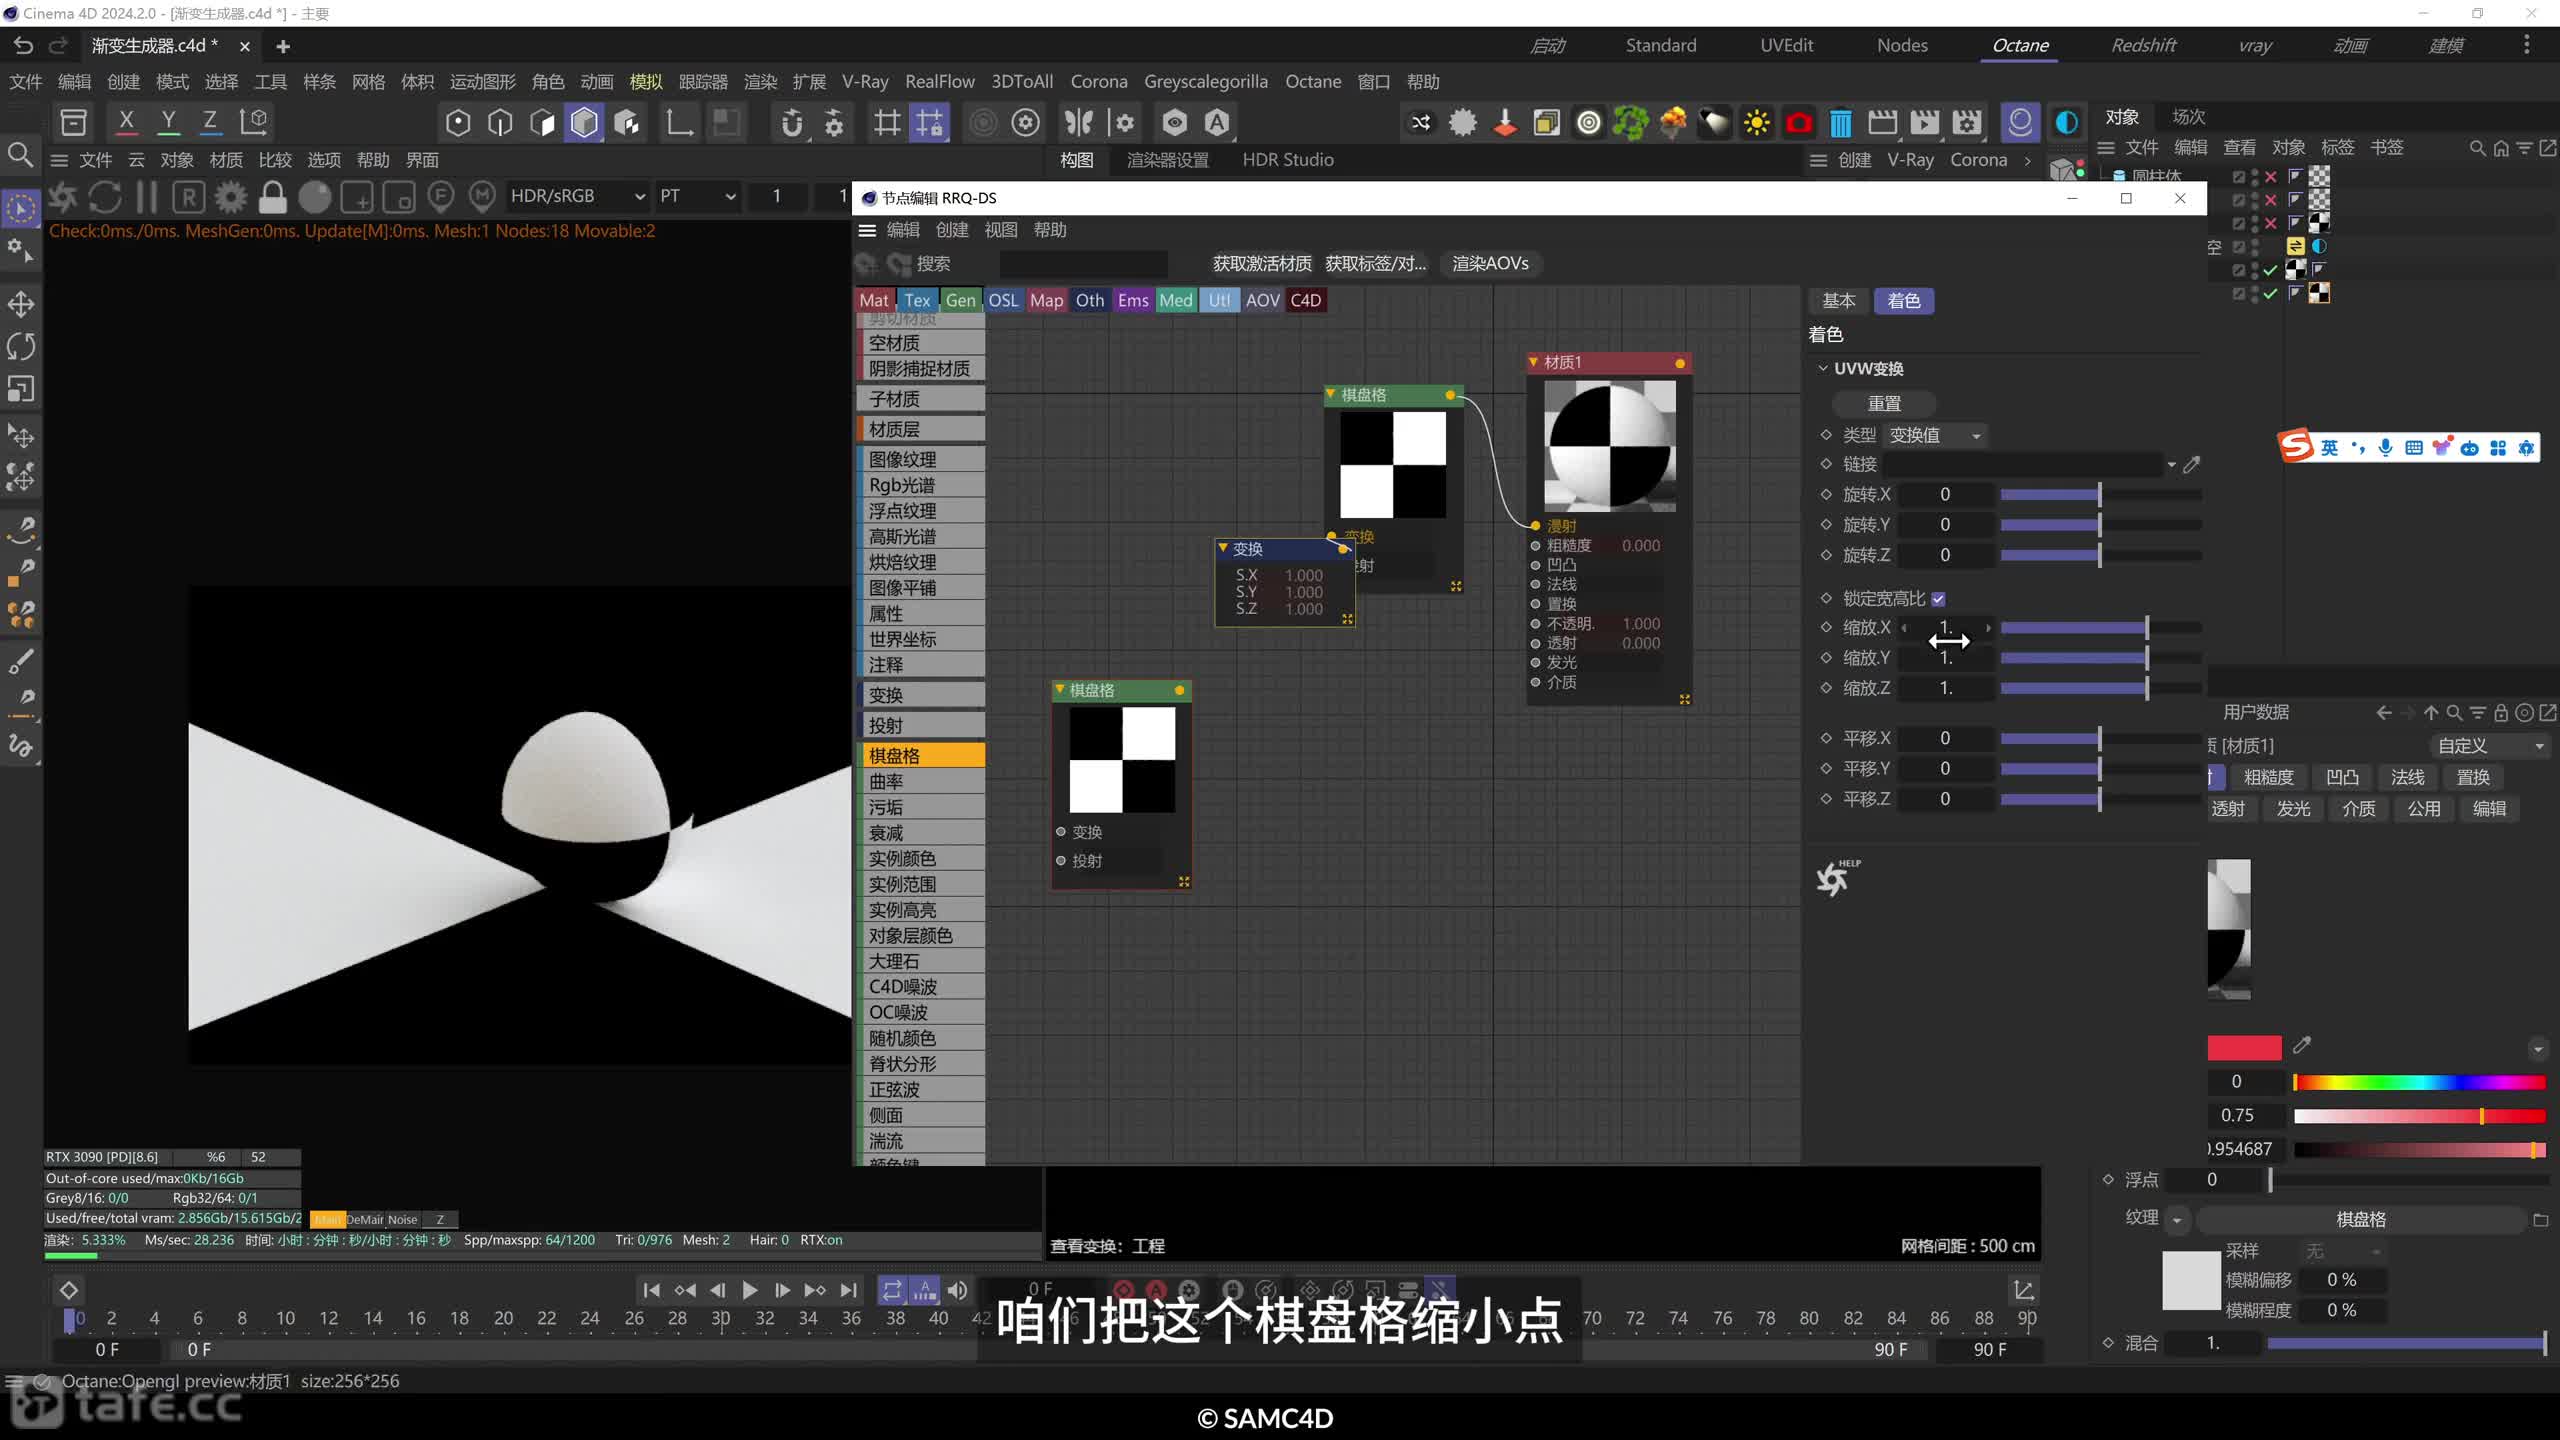This screenshot has height=1440, width=2560.
Task: Click the 重置 reset button
Action: tap(1884, 404)
